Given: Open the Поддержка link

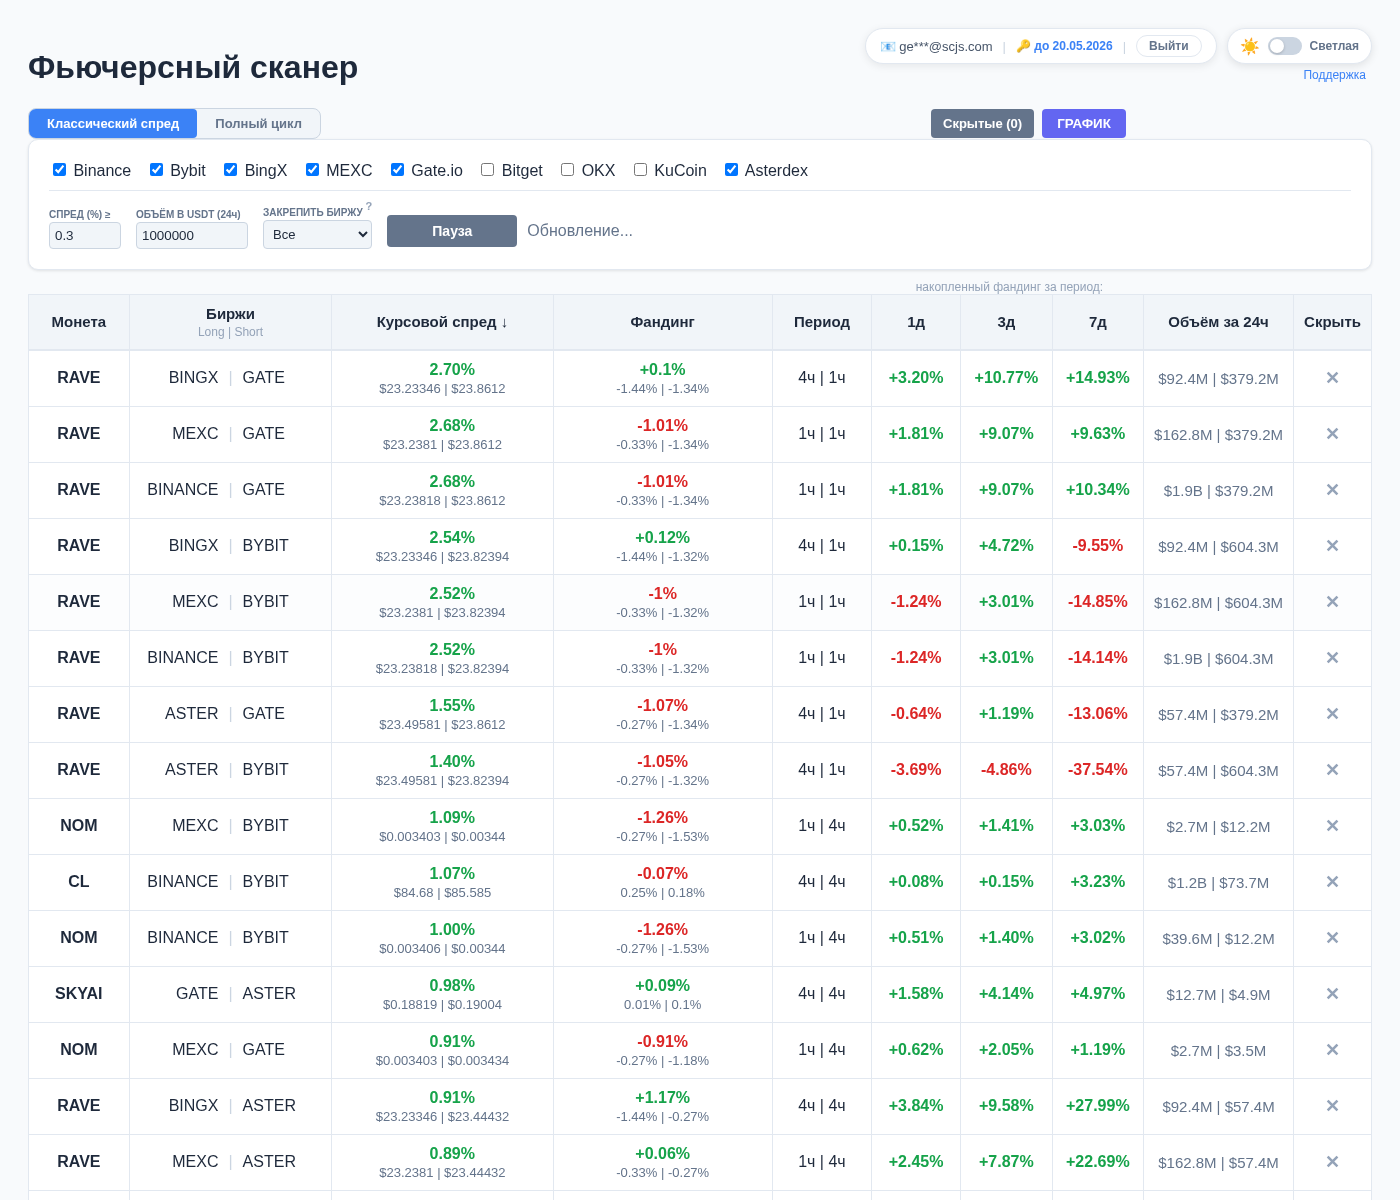Looking at the screenshot, I should 1334,75.
